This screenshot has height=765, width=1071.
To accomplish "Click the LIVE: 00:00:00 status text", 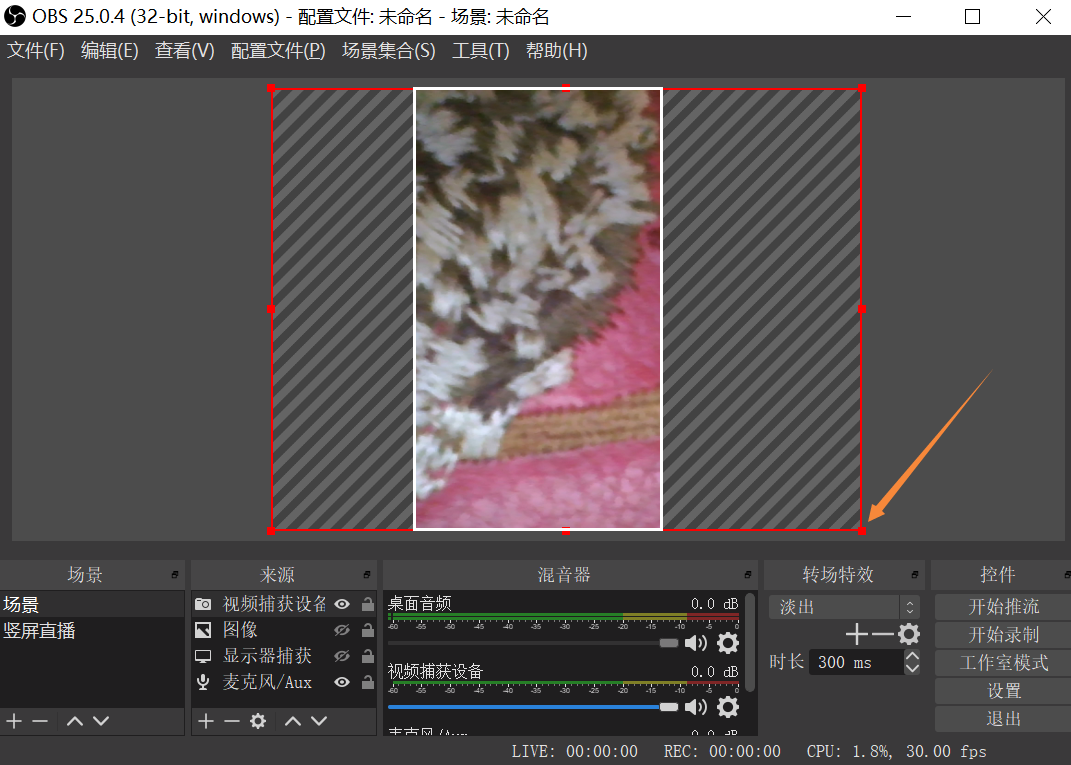I will point(574,751).
